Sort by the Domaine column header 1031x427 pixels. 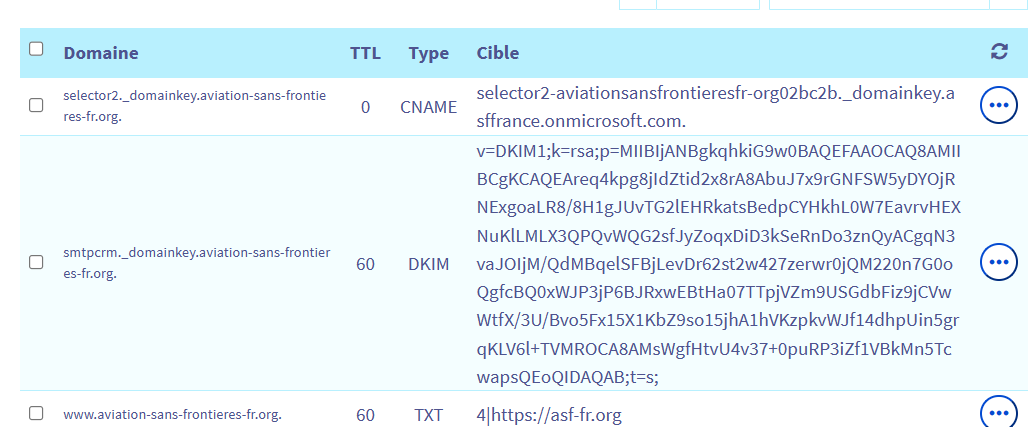(101, 53)
